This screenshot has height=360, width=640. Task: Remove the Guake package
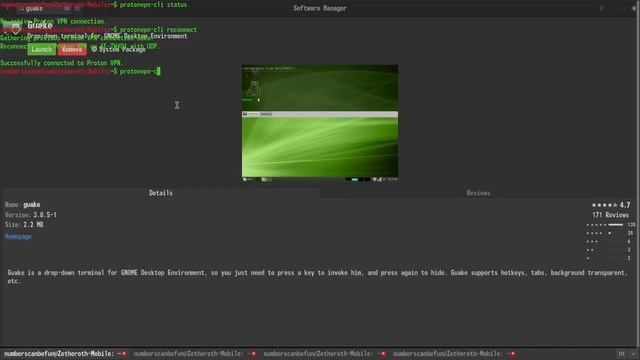[72, 49]
